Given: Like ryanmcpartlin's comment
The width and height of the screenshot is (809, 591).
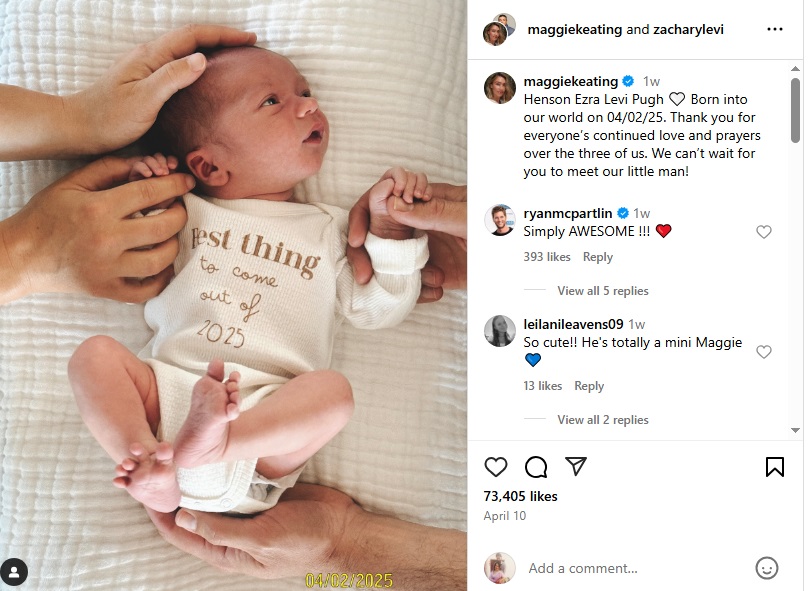Looking at the screenshot, I should click(764, 232).
